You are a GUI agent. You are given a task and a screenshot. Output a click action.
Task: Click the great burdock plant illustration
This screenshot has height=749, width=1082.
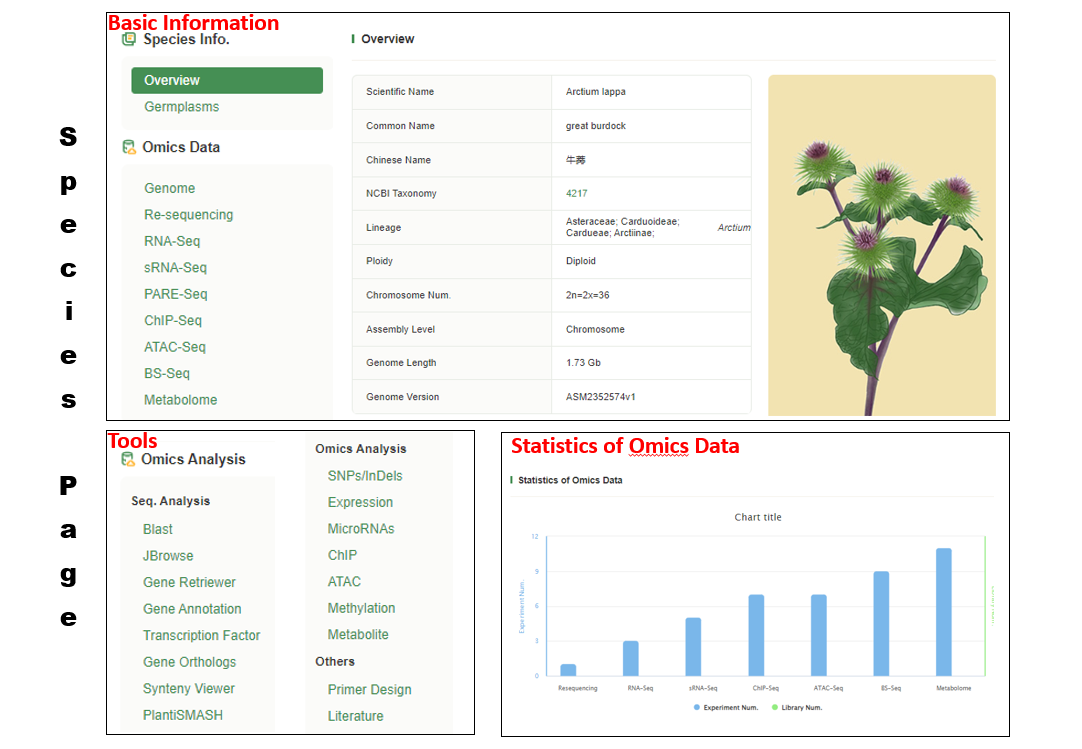[x=881, y=245]
